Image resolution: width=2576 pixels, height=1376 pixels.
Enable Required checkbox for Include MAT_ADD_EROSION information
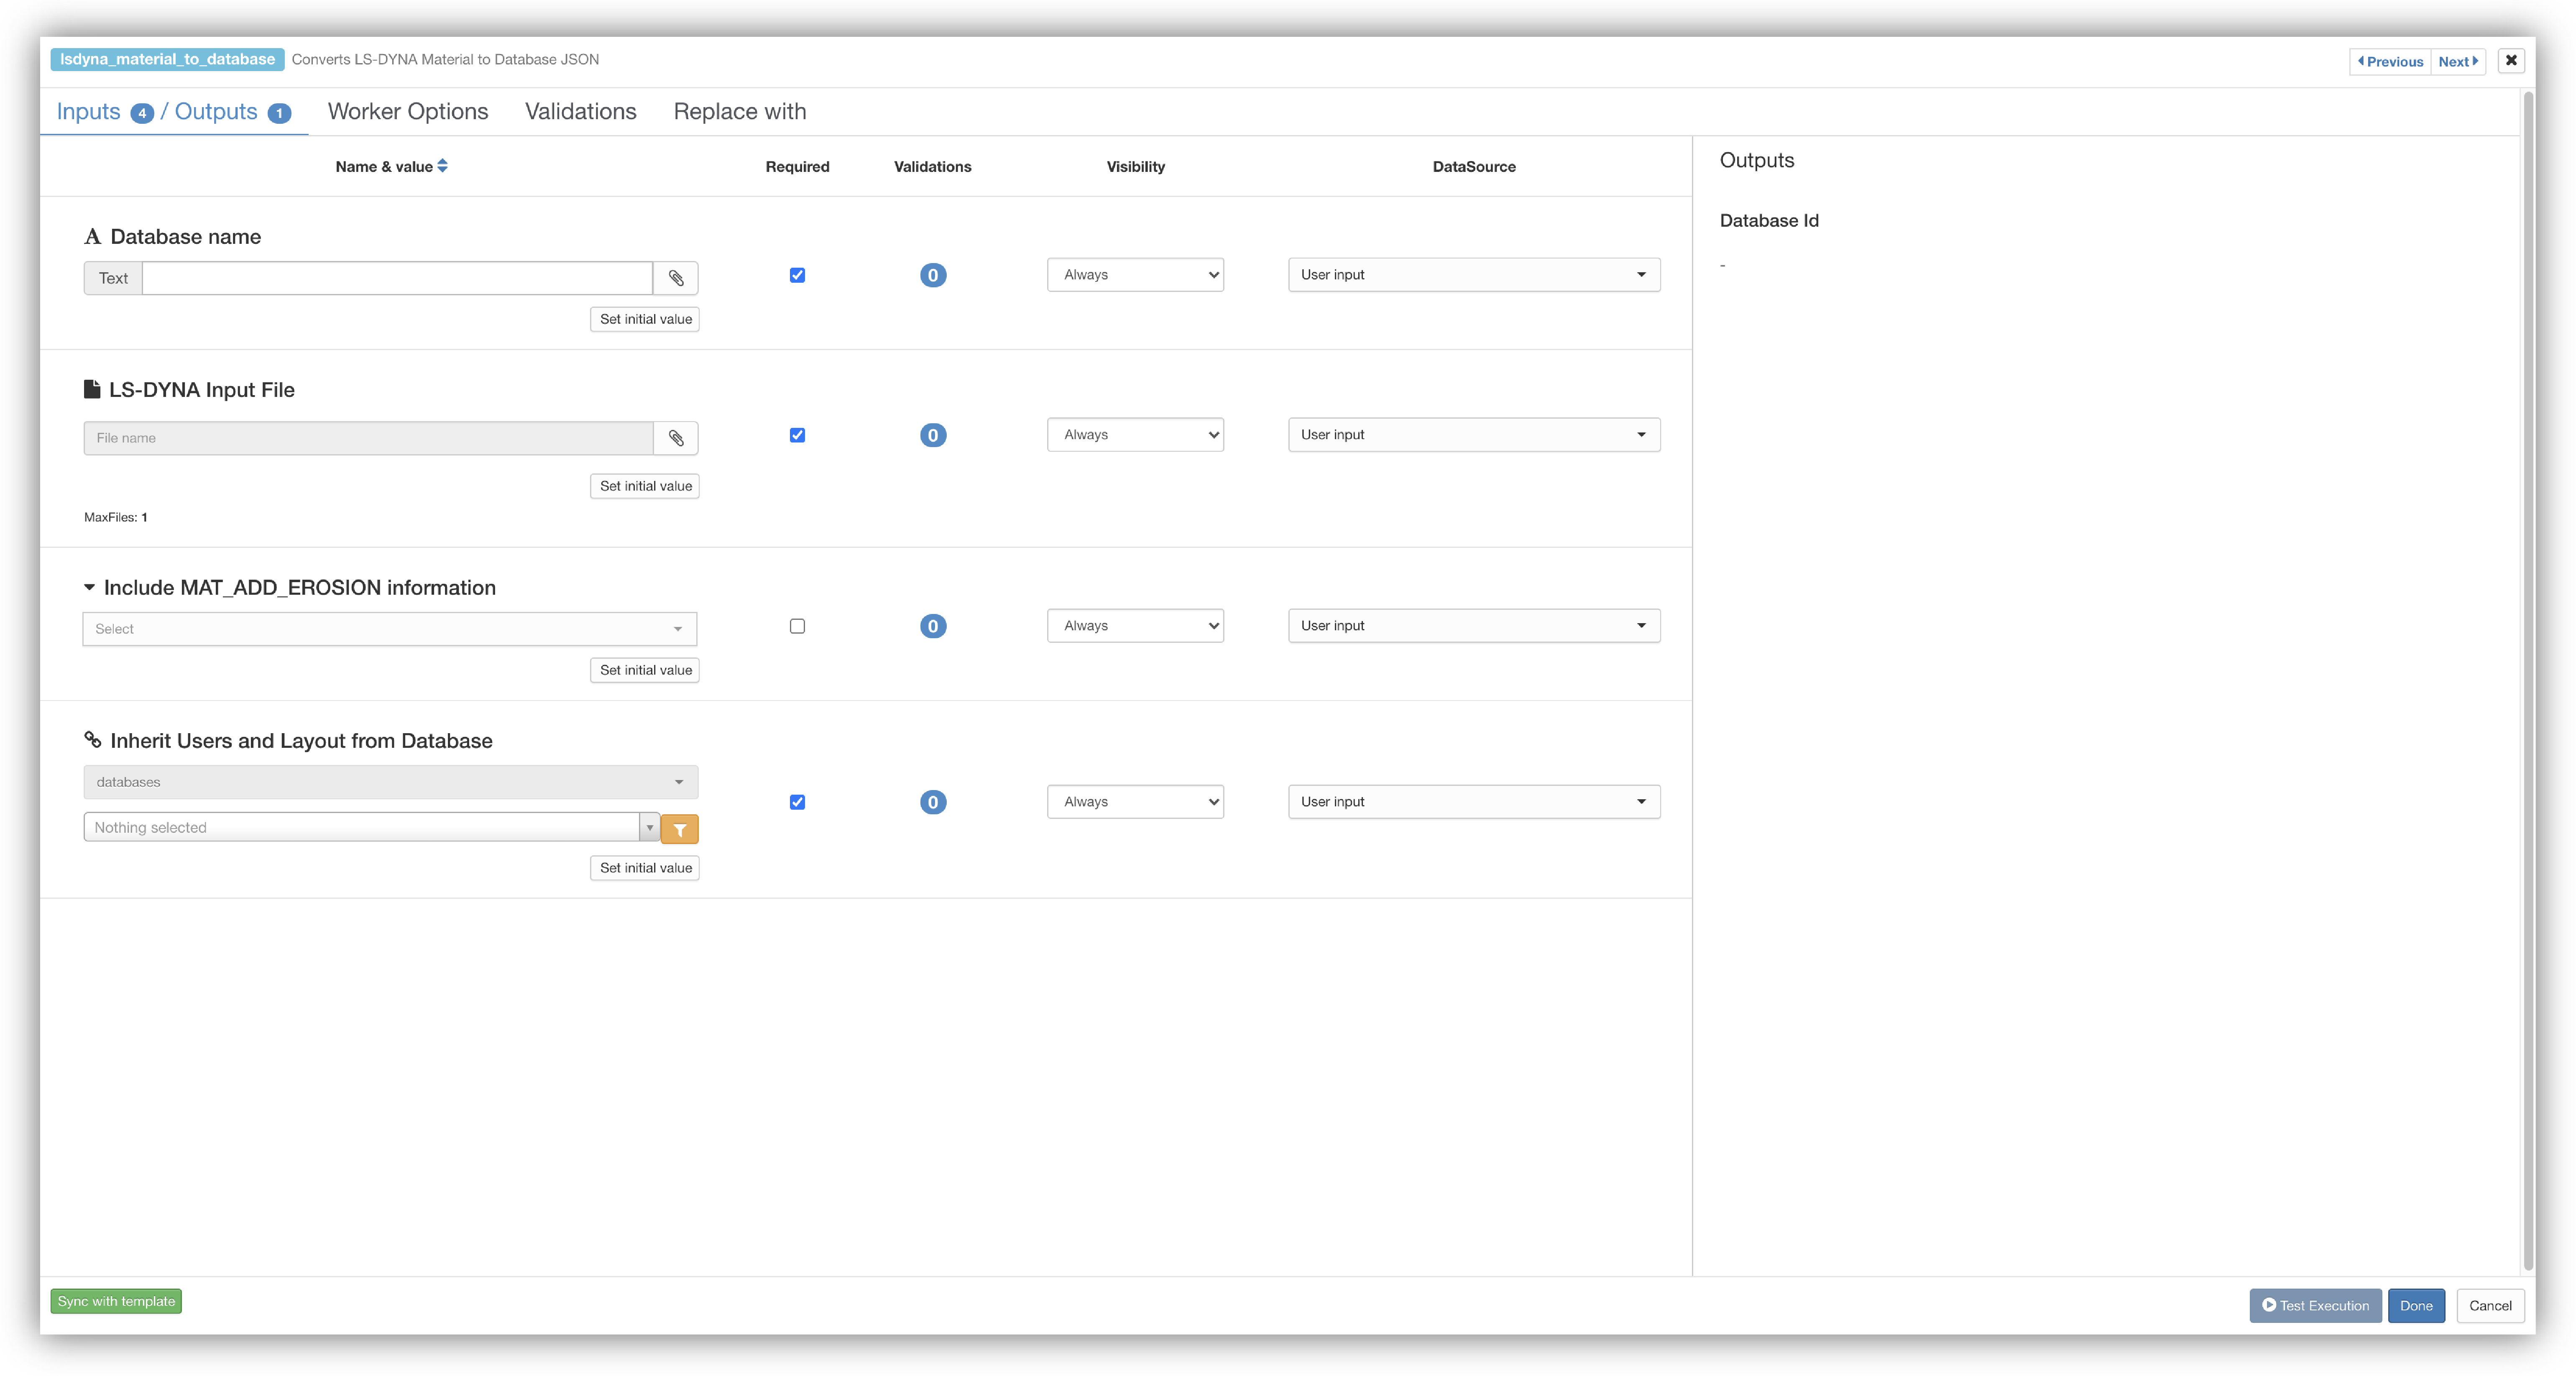pos(797,626)
